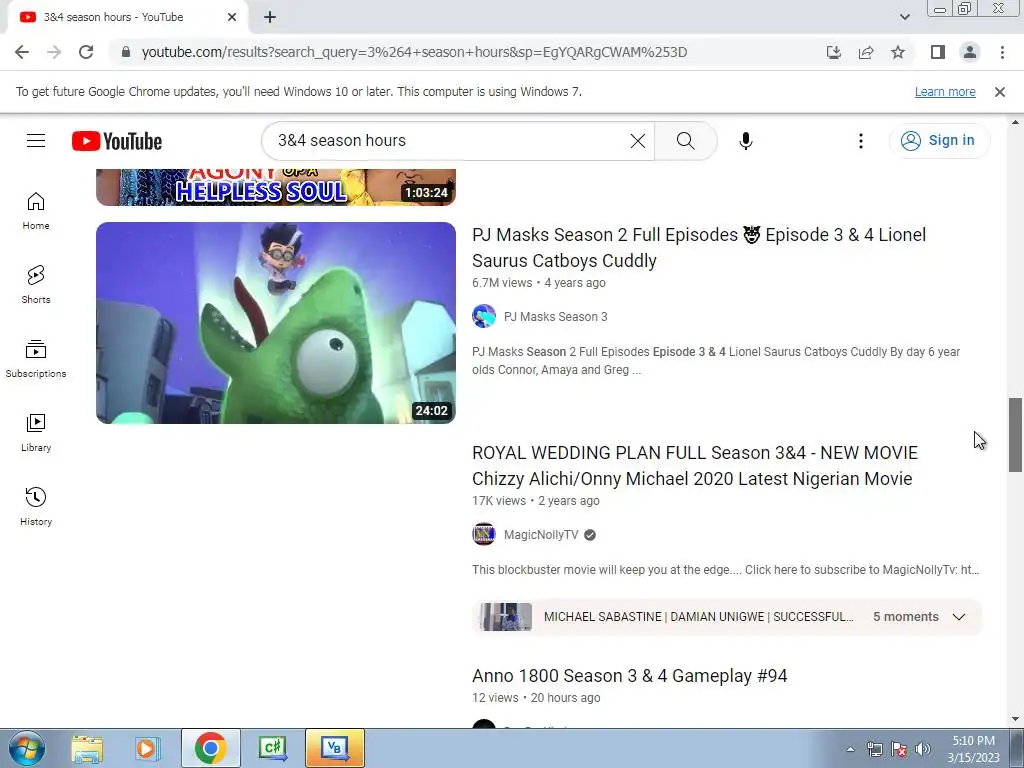Open the VB application on taskbar
The height and width of the screenshot is (768, 1024).
334,748
